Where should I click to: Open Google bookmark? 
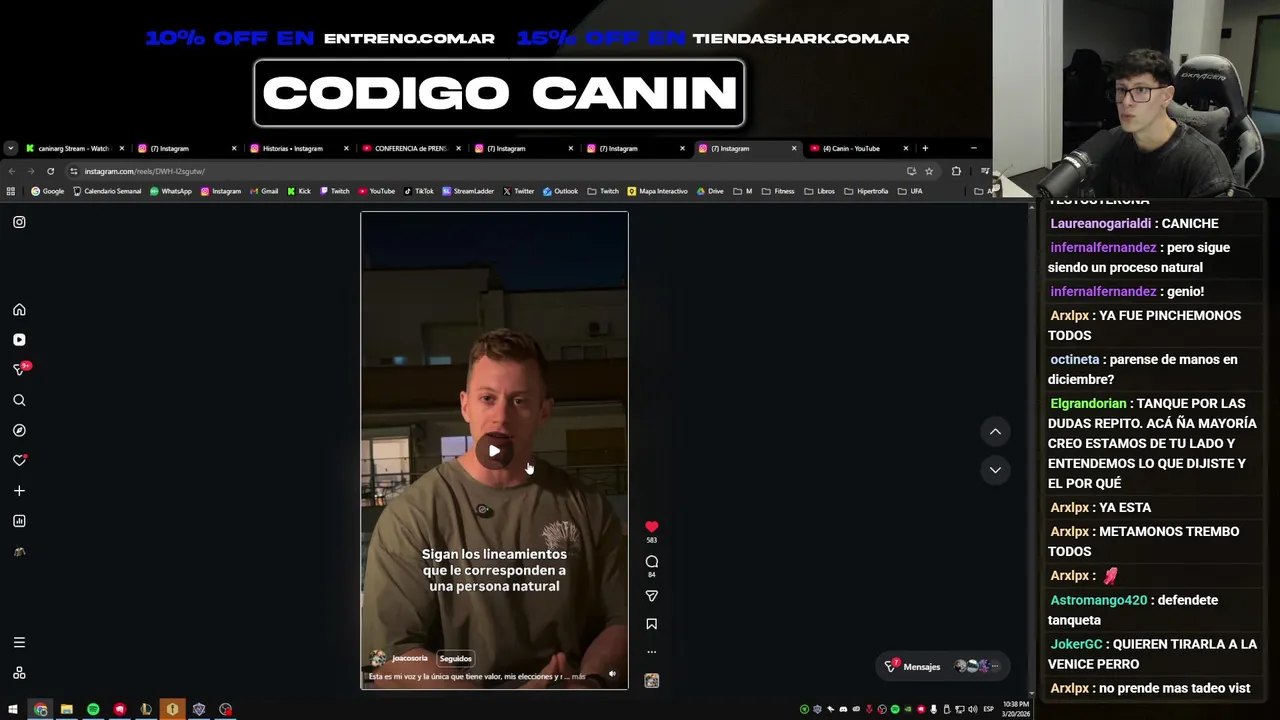coord(48,191)
